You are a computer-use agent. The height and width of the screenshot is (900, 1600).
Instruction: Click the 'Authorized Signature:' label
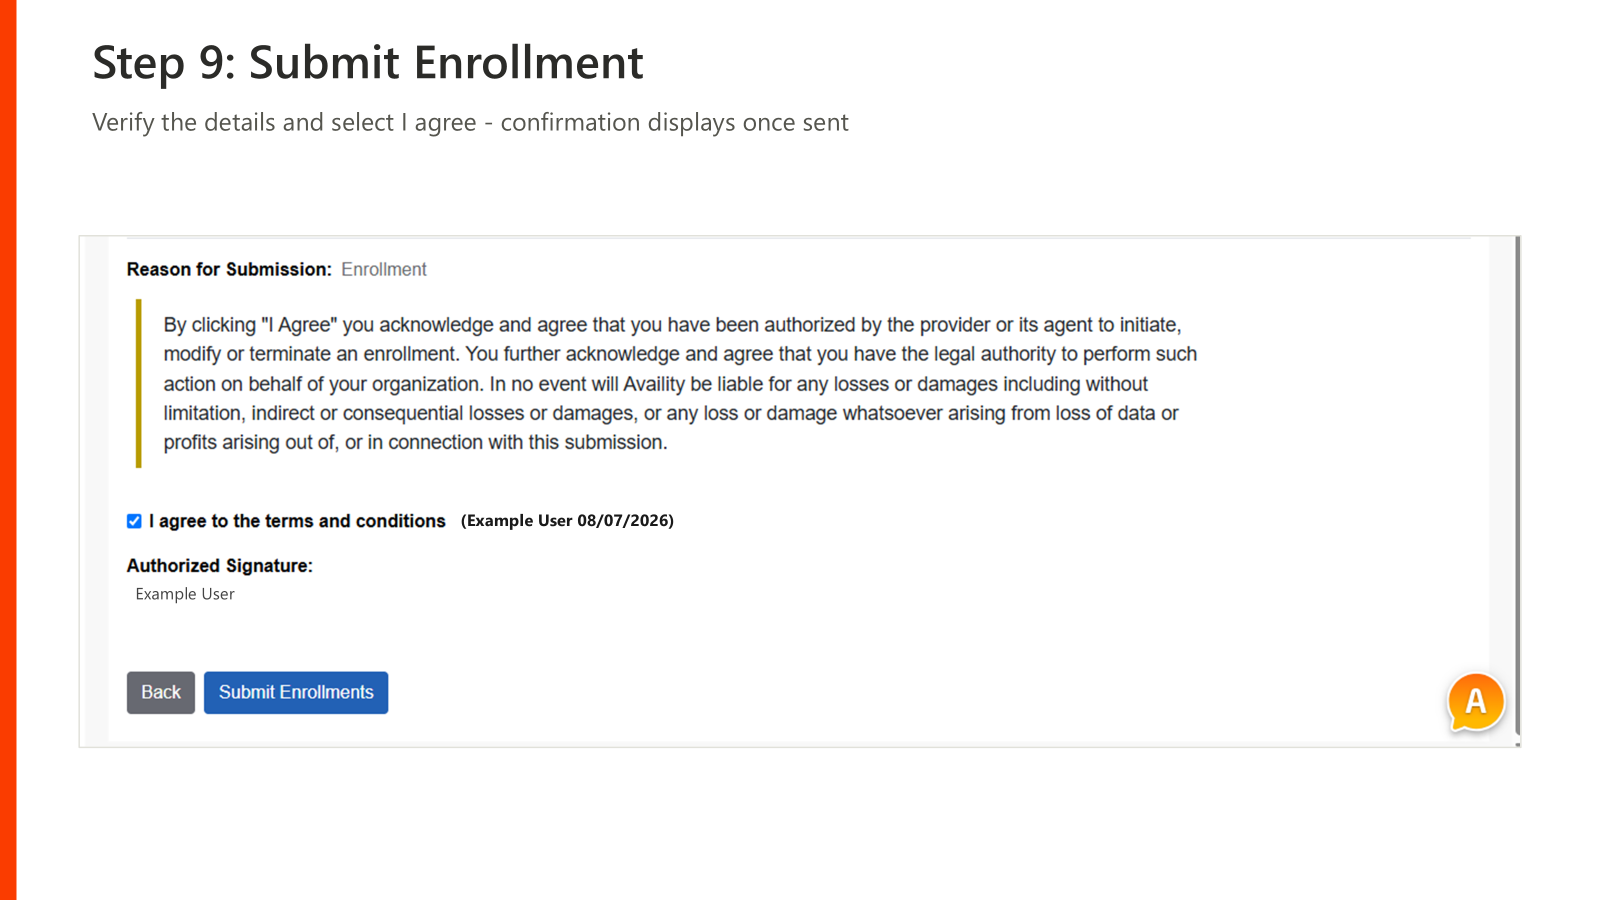point(220,566)
